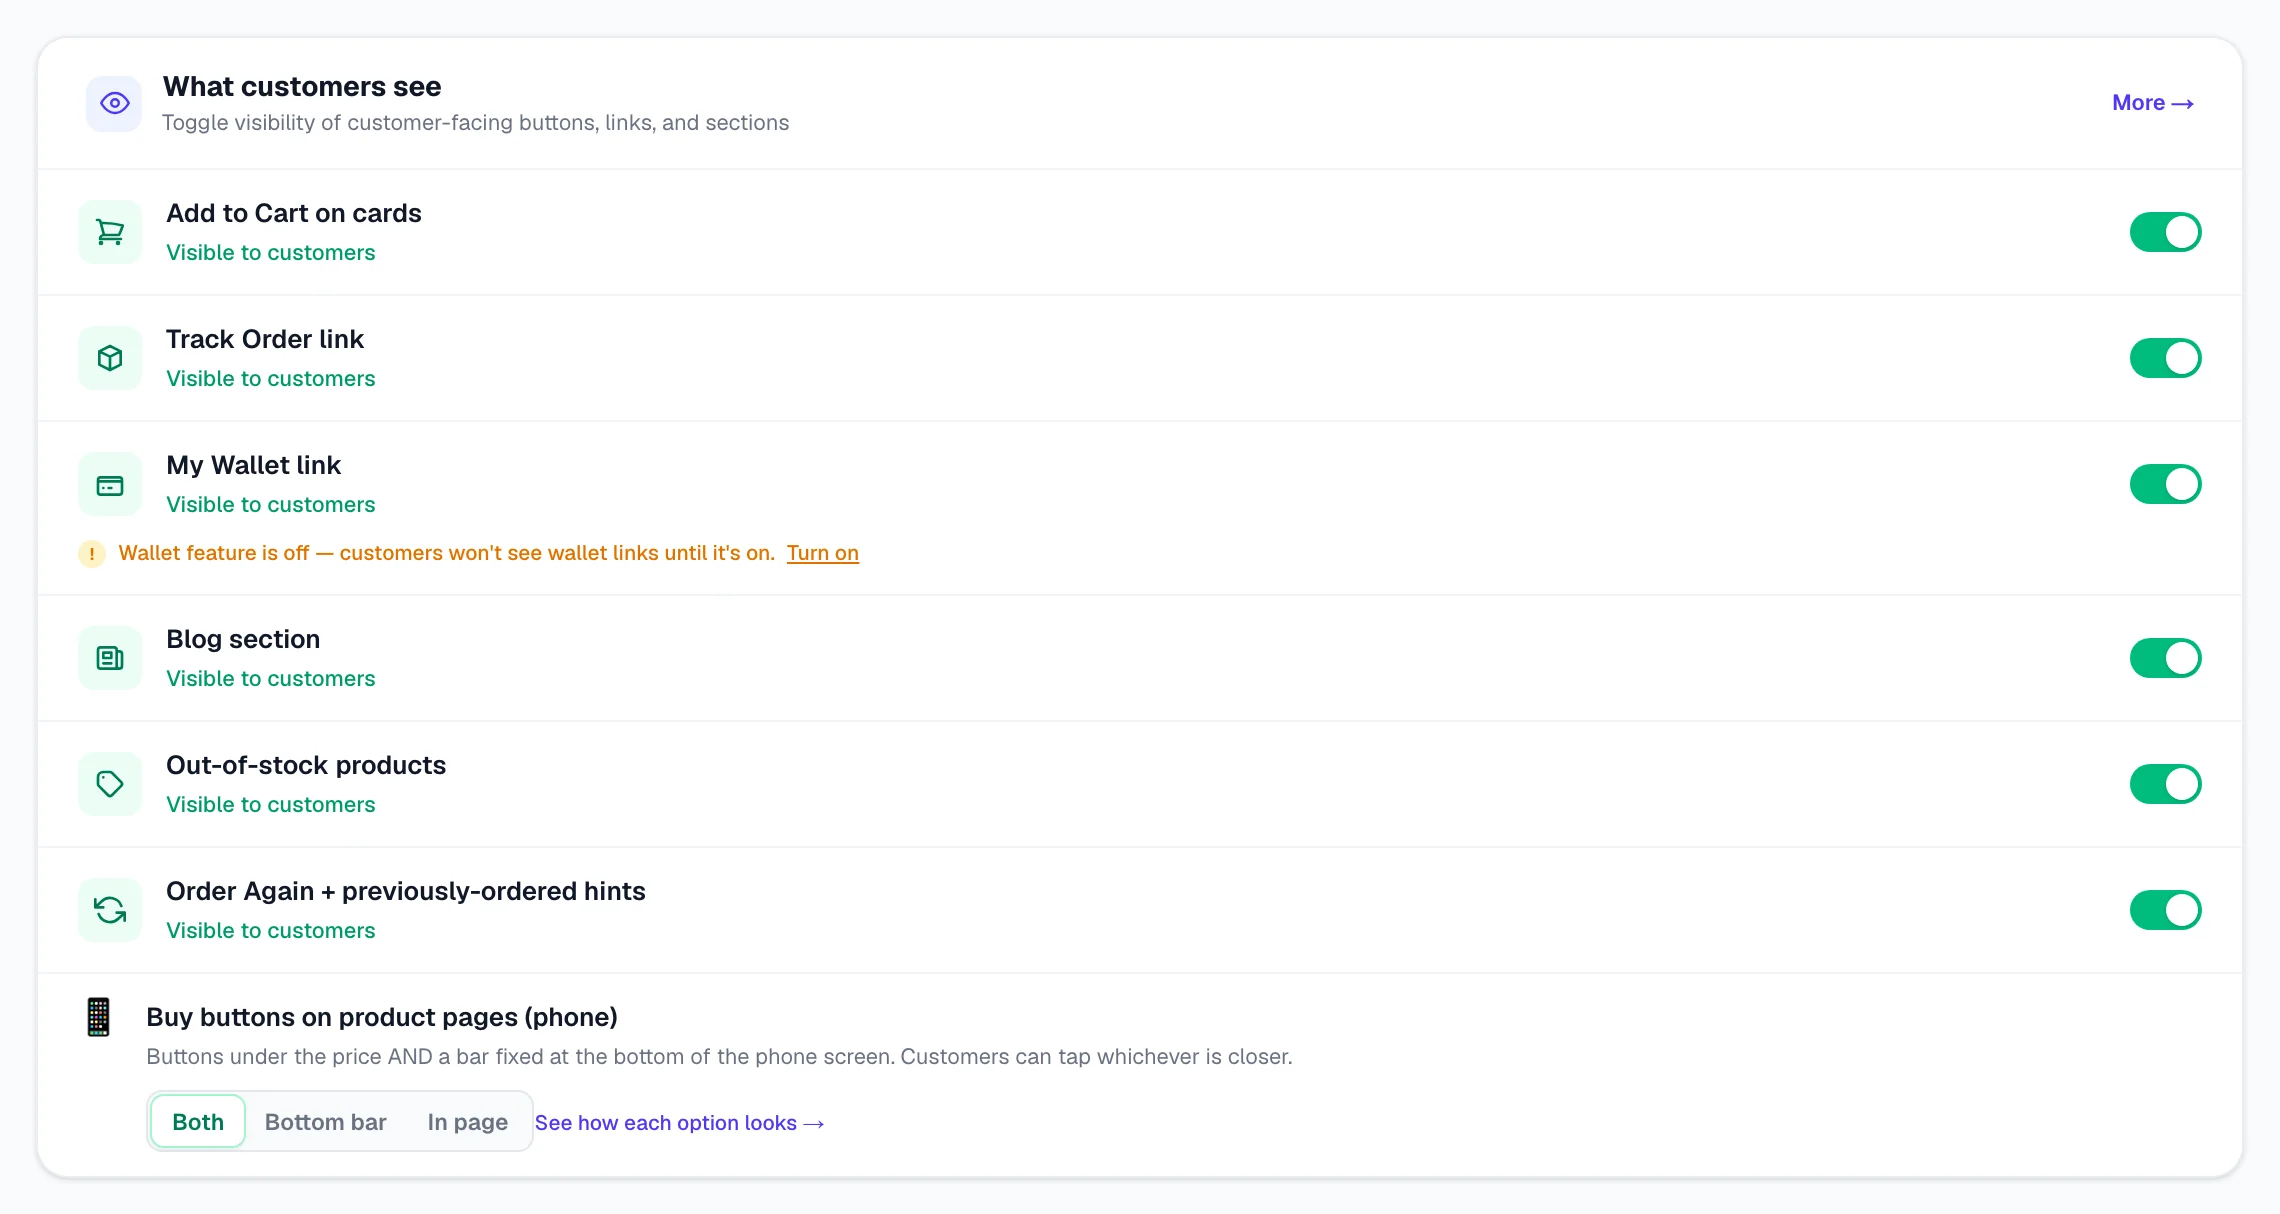Viewport: 2280px width, 1214px height.
Task: Click the package box icon for Track Order
Action: pos(110,358)
